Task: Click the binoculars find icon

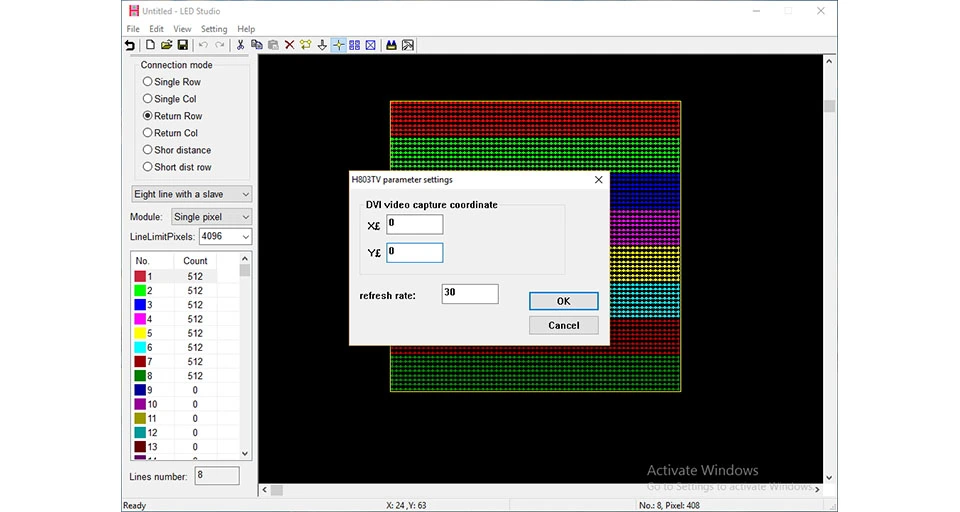Action: [391, 45]
